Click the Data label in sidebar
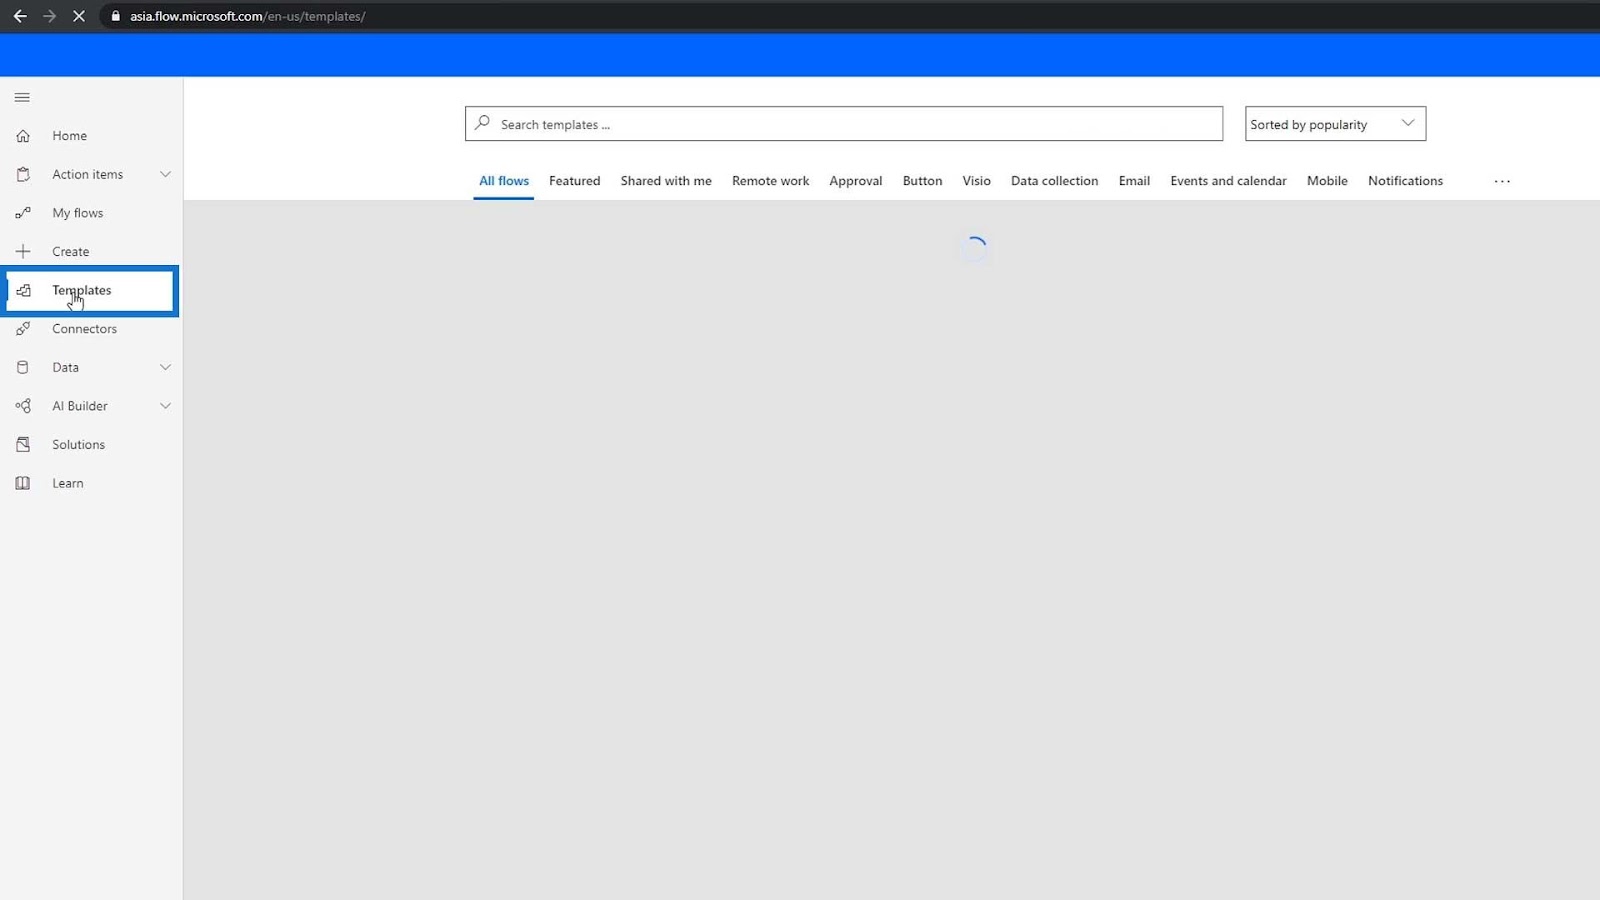The height and width of the screenshot is (900, 1600). click(66, 367)
